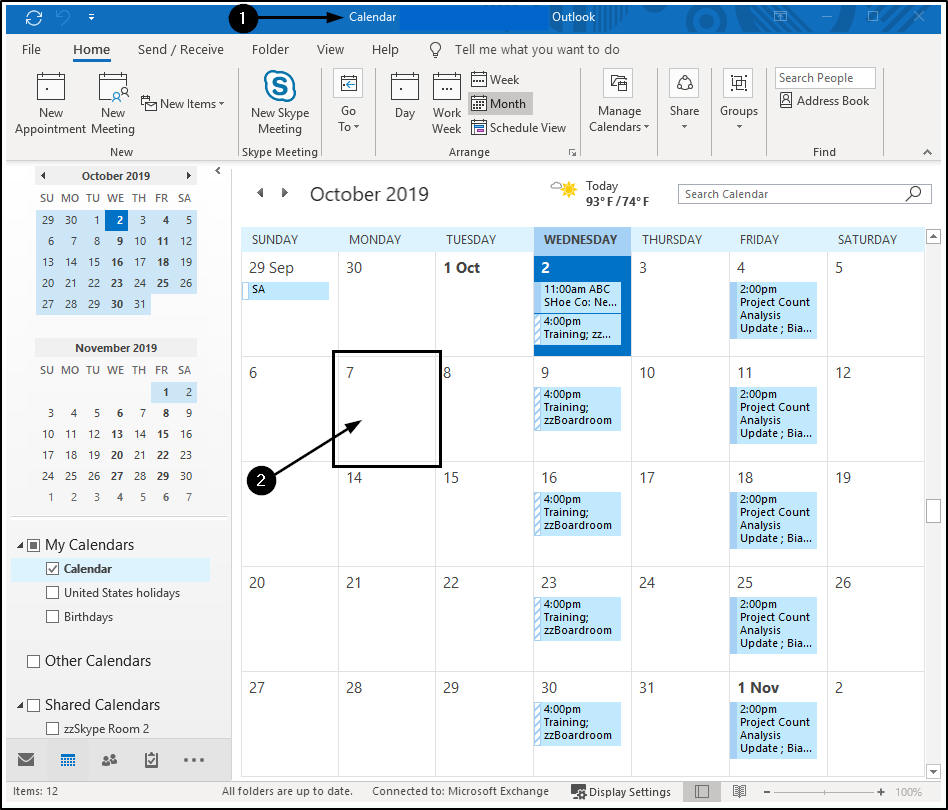Click the calendar scroll down arrow
Screen dimensions: 948x810
(x=933, y=771)
